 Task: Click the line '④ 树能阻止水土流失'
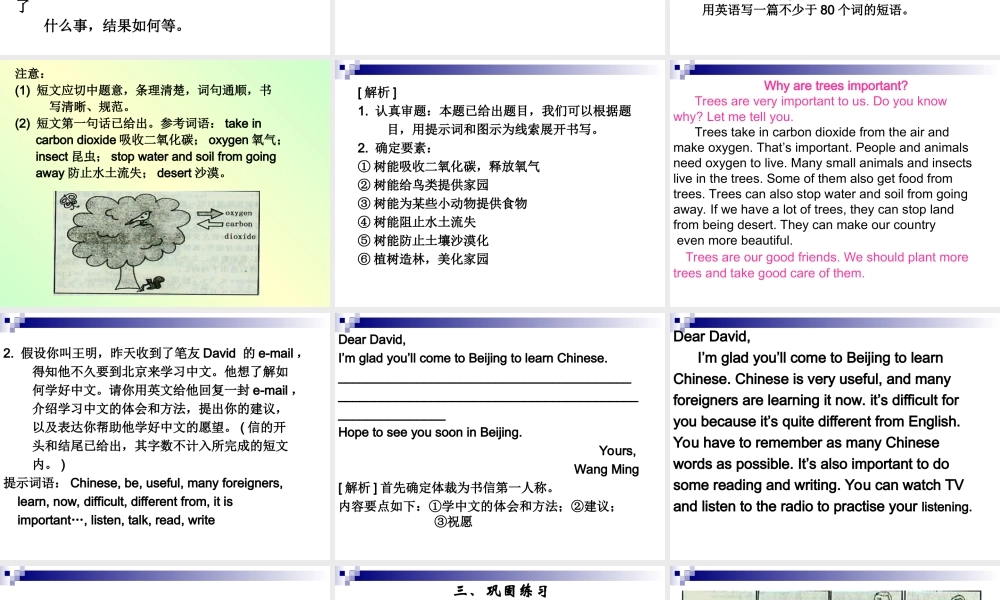pos(416,222)
